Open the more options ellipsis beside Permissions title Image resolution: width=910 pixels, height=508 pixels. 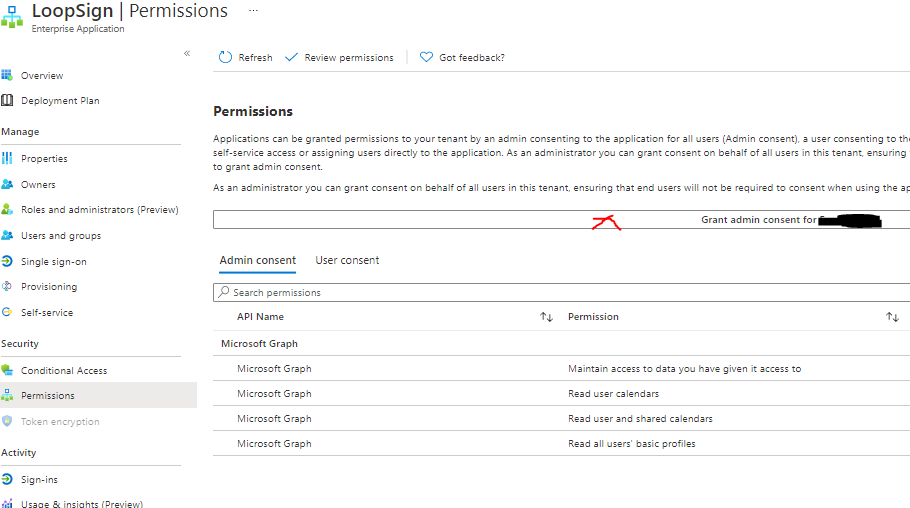pyautogui.click(x=254, y=10)
